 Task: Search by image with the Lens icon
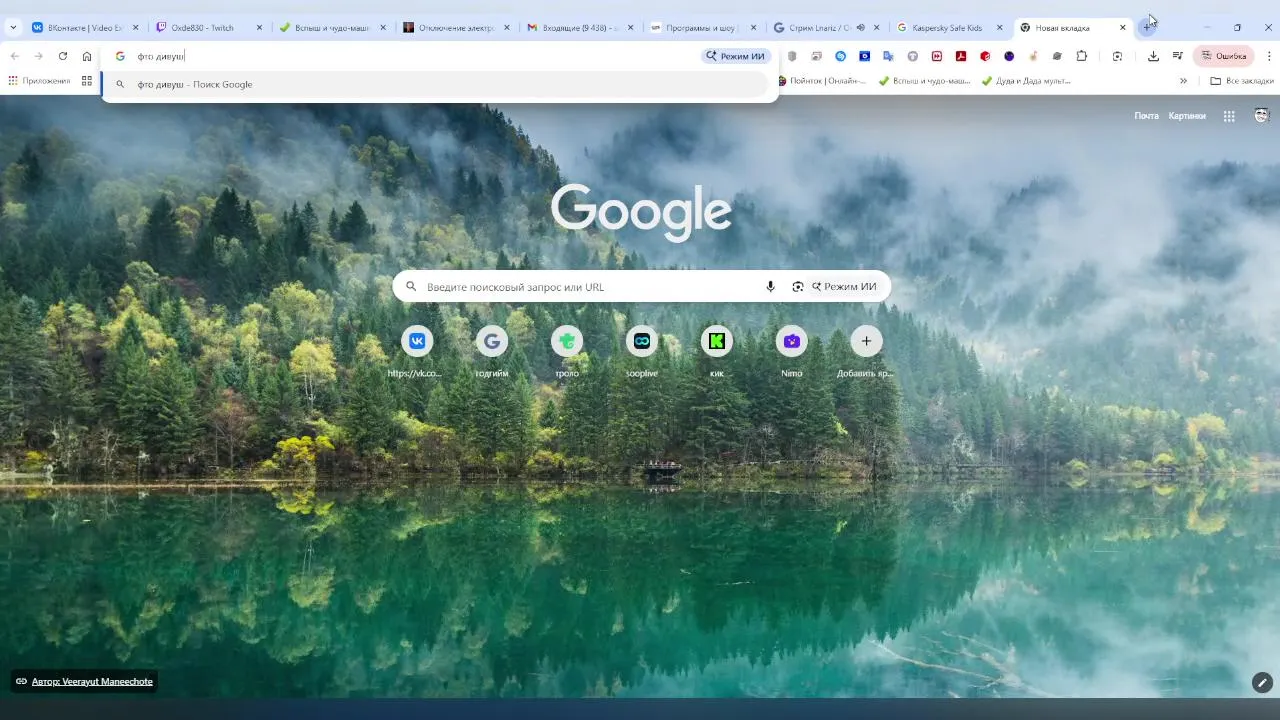click(x=797, y=287)
